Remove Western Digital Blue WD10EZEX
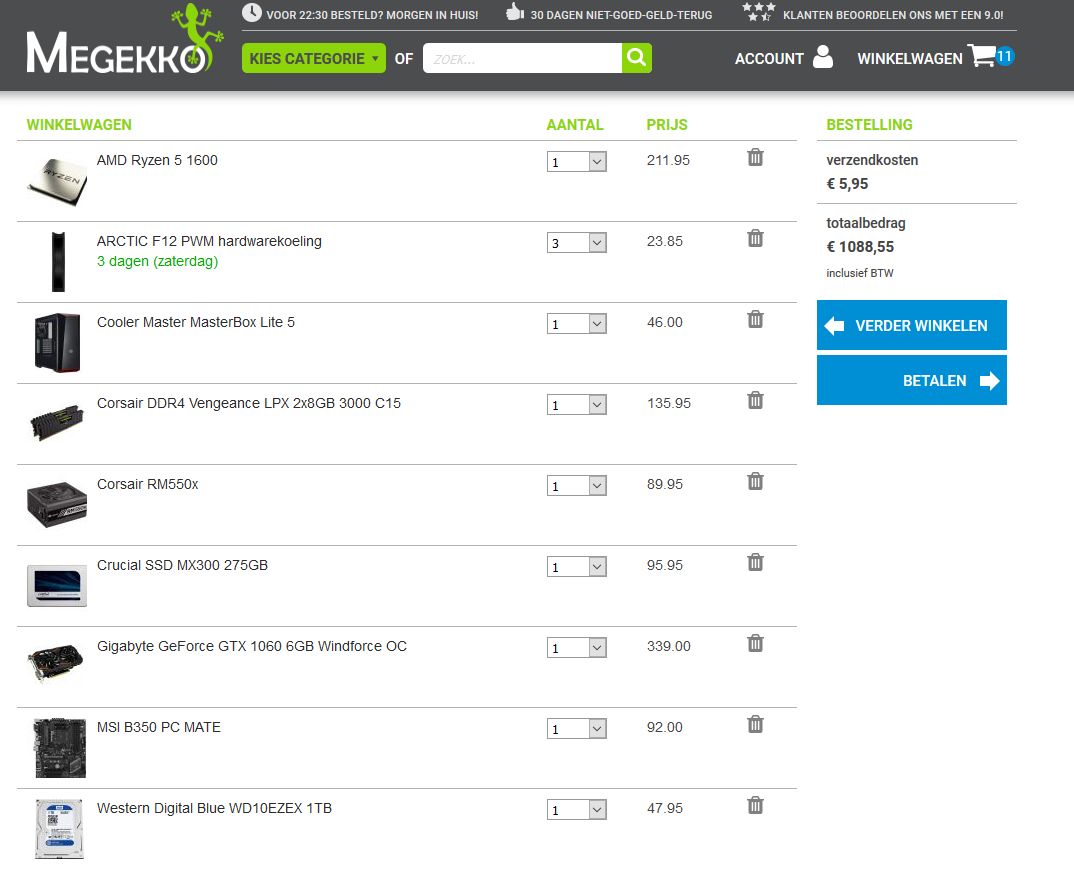This screenshot has height=877, width=1074. click(x=755, y=804)
